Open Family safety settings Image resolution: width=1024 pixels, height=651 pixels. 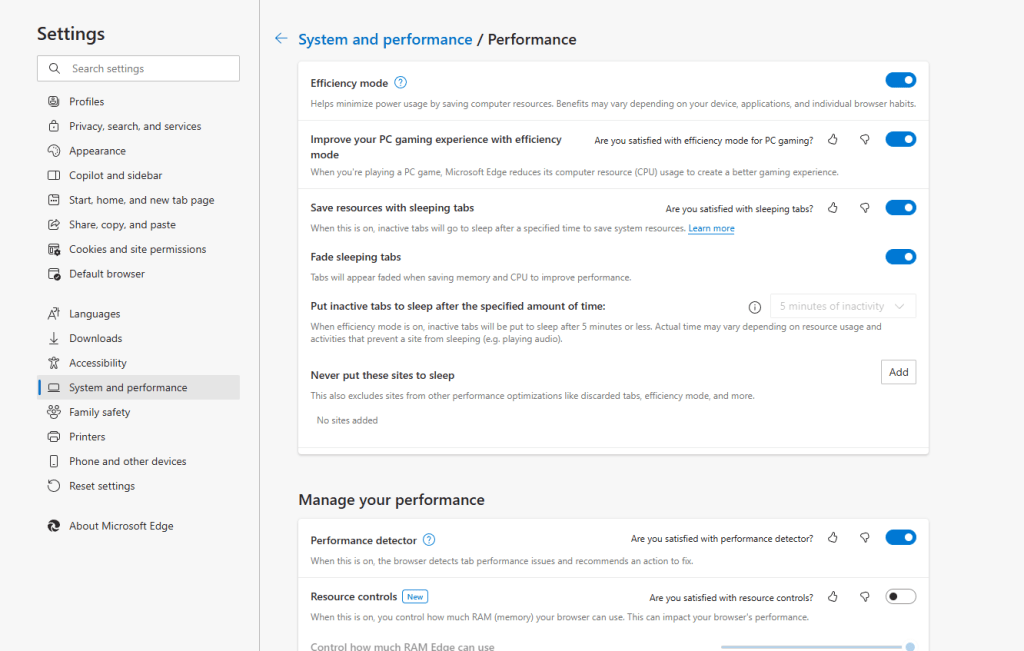point(138,412)
